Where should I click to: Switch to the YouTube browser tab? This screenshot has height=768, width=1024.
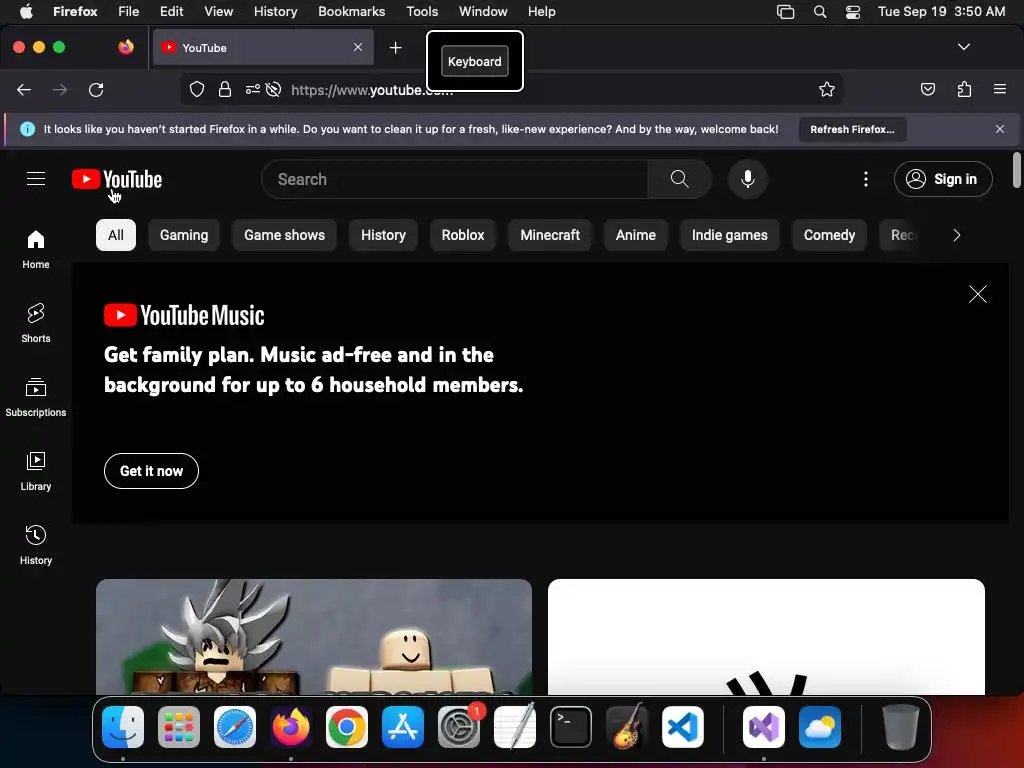263,47
